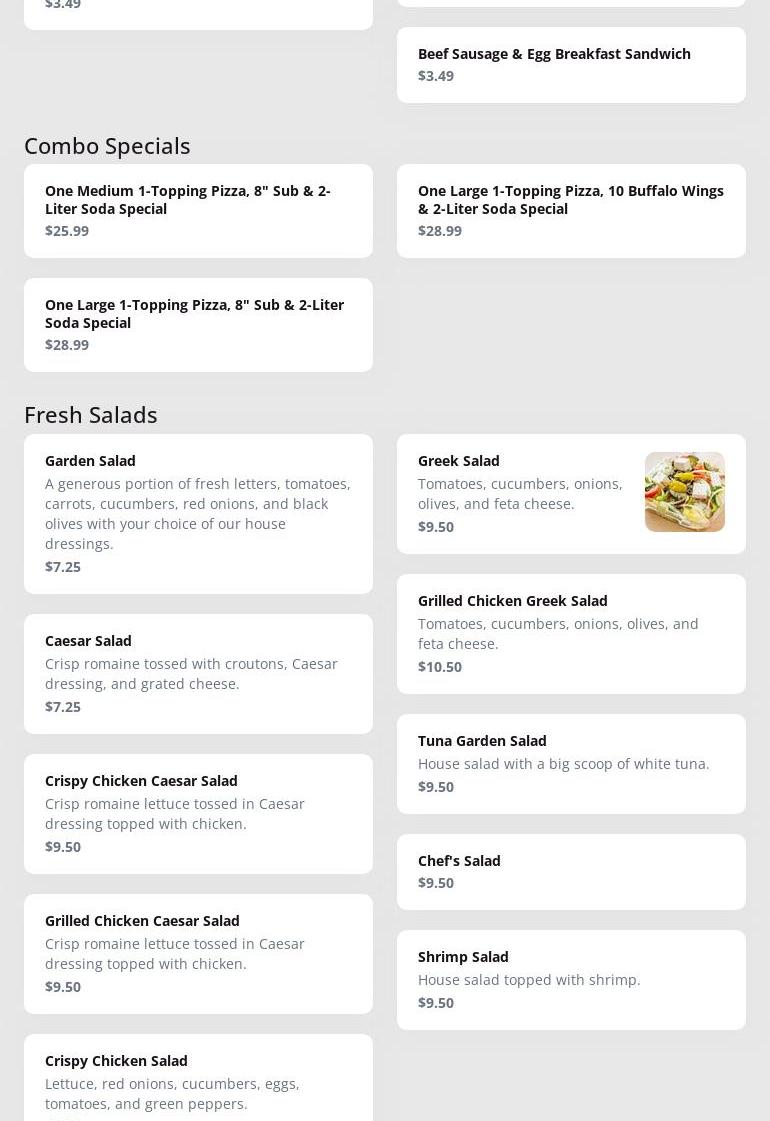
Task: Click the Fresh Salads section heading
Action: pyautogui.click(x=91, y=414)
